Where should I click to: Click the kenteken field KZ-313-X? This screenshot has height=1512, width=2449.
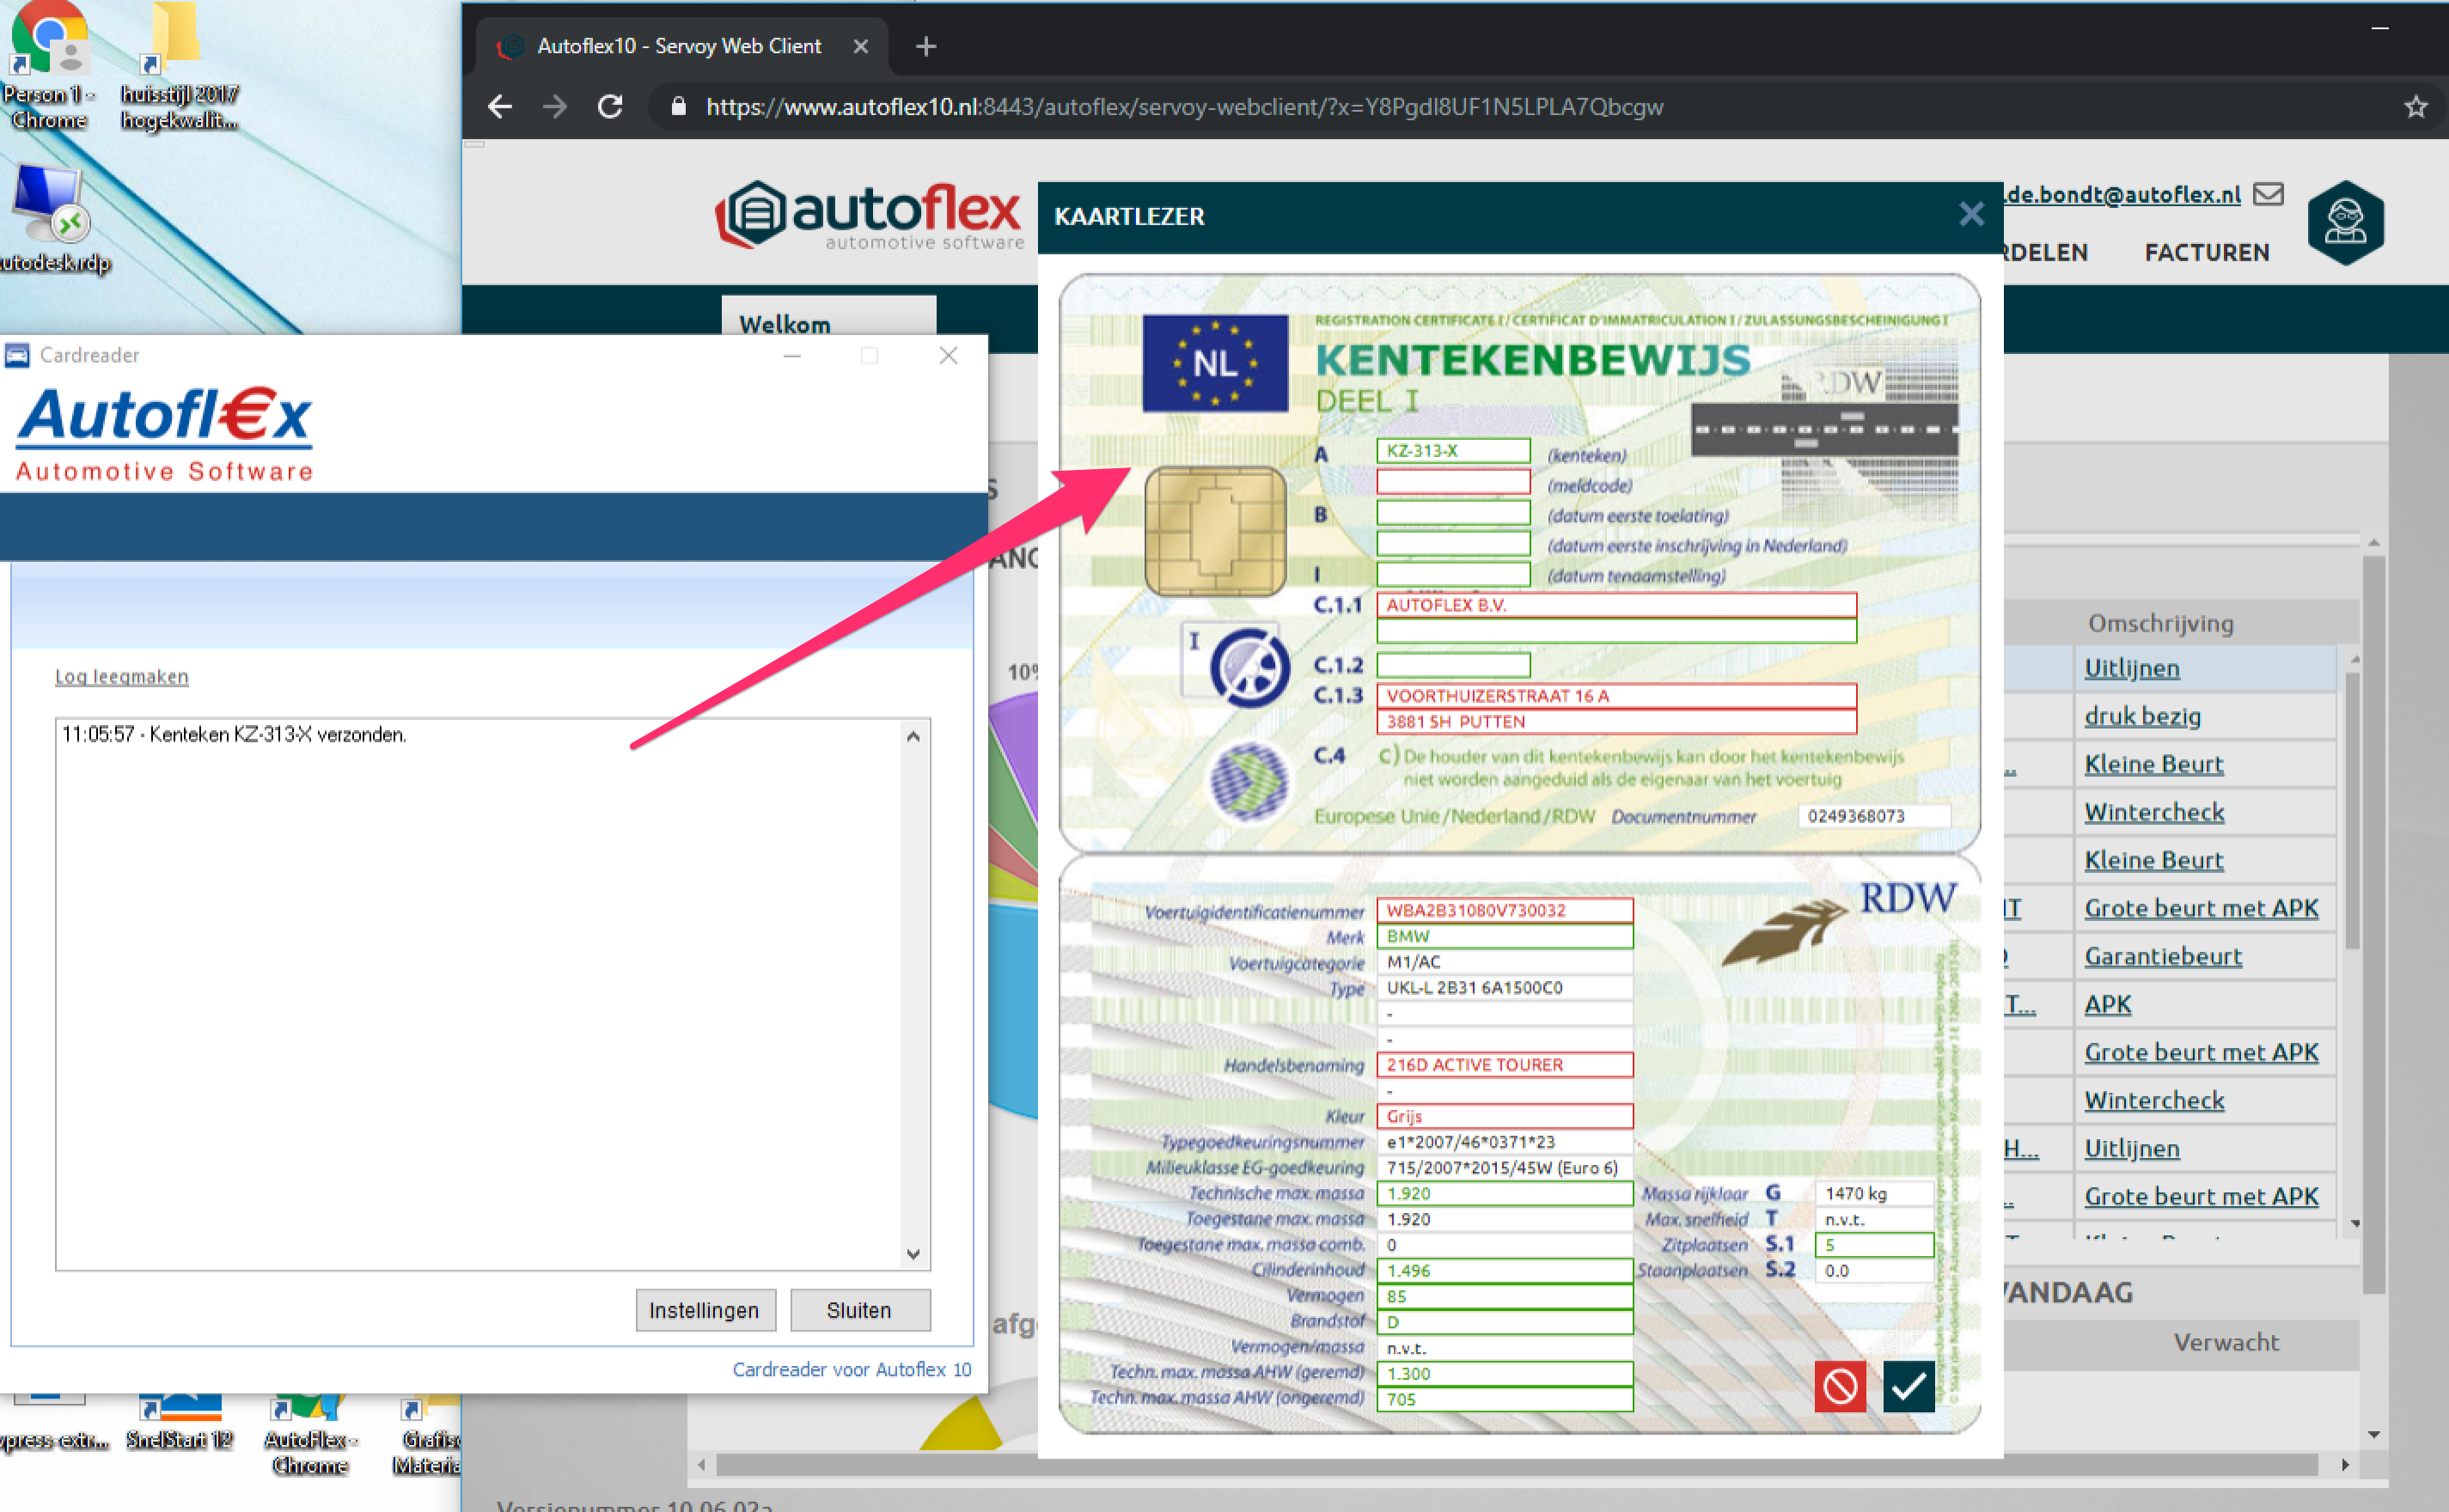[x=1452, y=451]
